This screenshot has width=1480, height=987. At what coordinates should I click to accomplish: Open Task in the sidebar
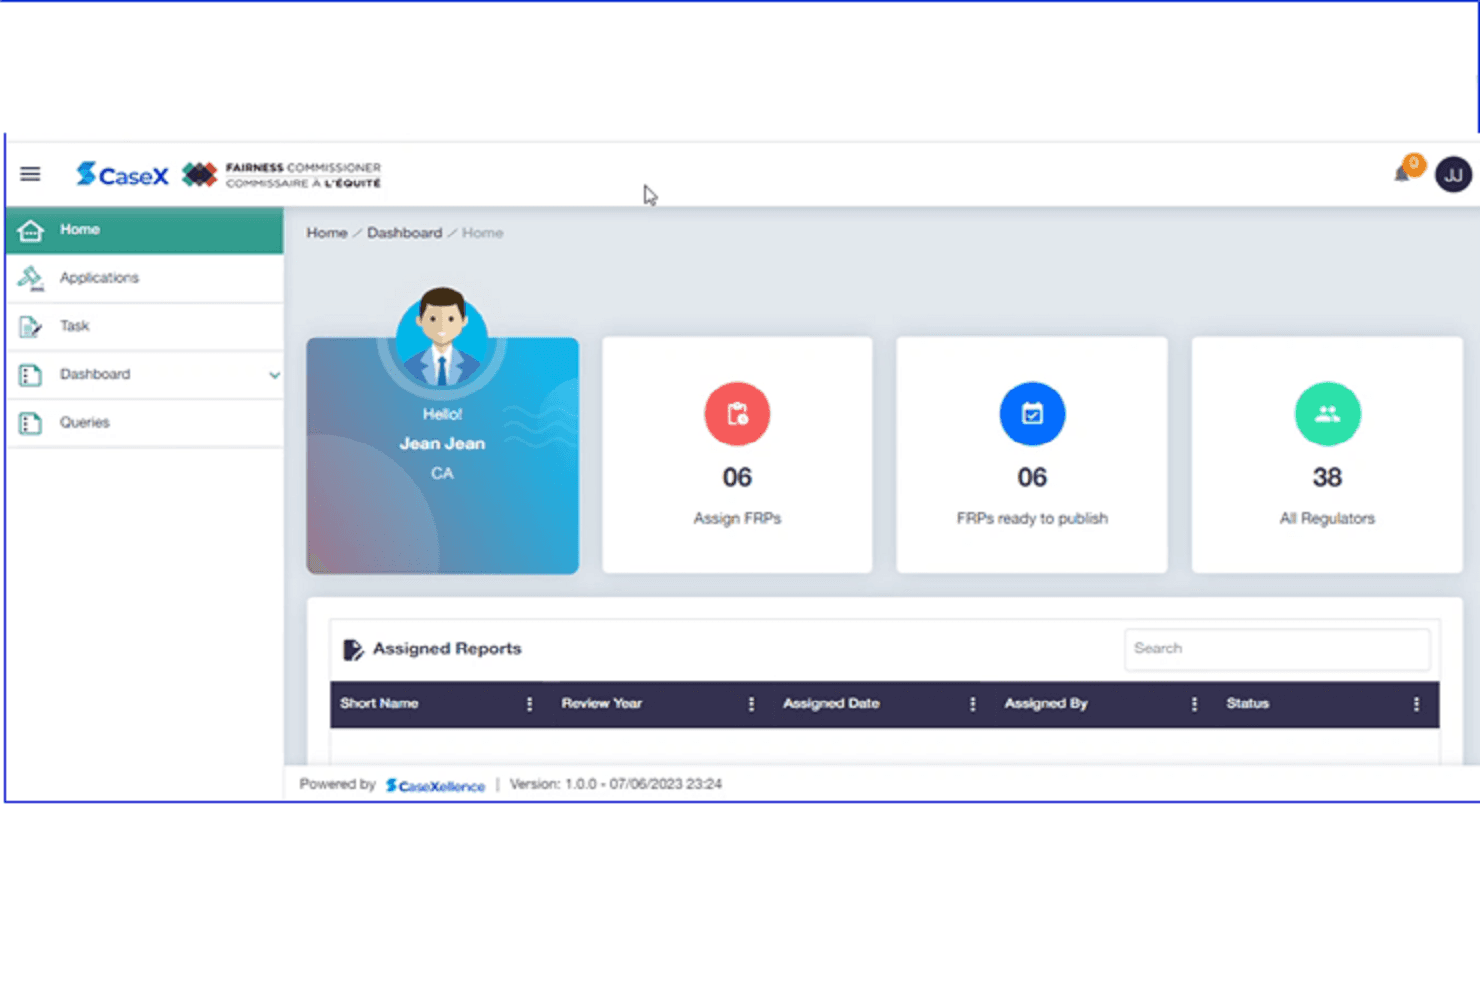pos(74,326)
